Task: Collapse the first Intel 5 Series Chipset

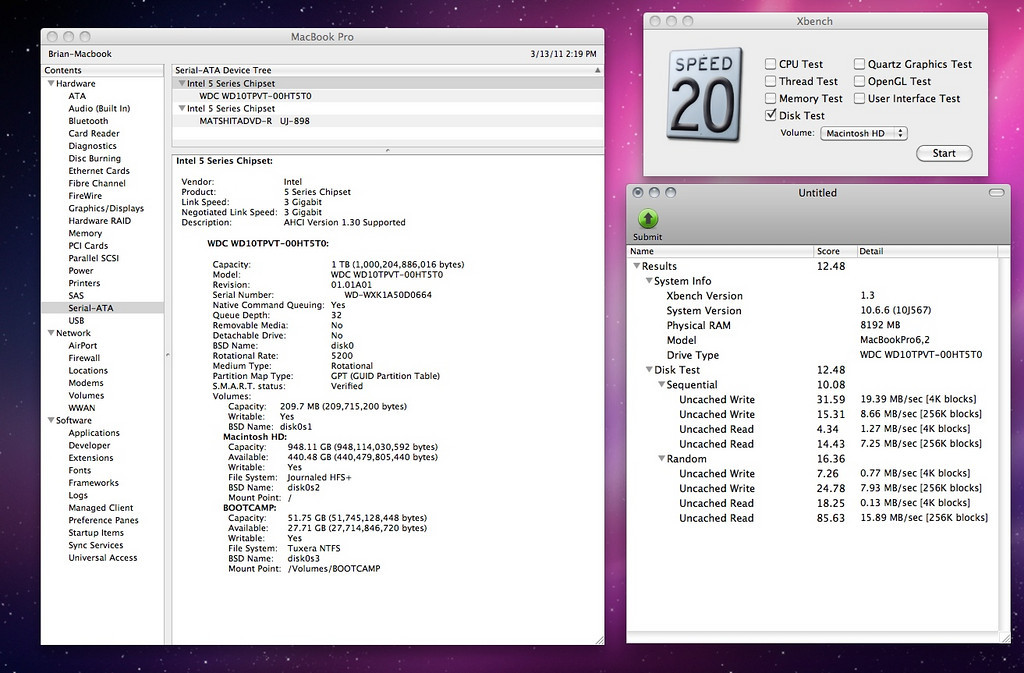Action: pos(182,84)
